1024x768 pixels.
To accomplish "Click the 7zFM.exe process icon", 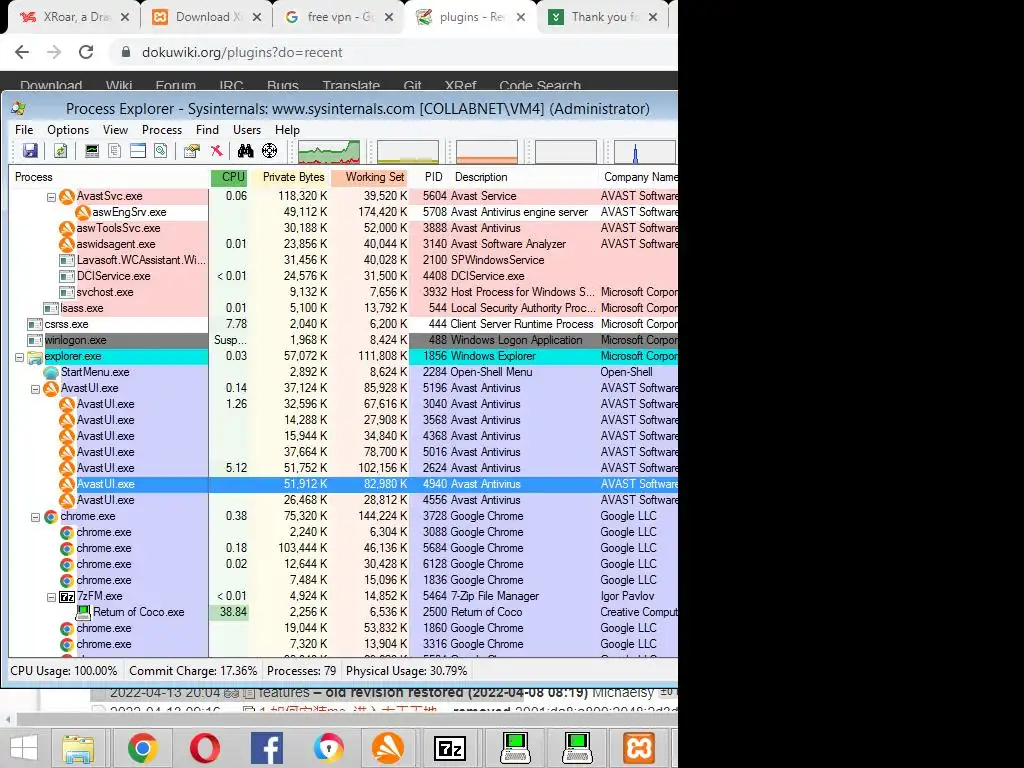I will tap(67, 596).
